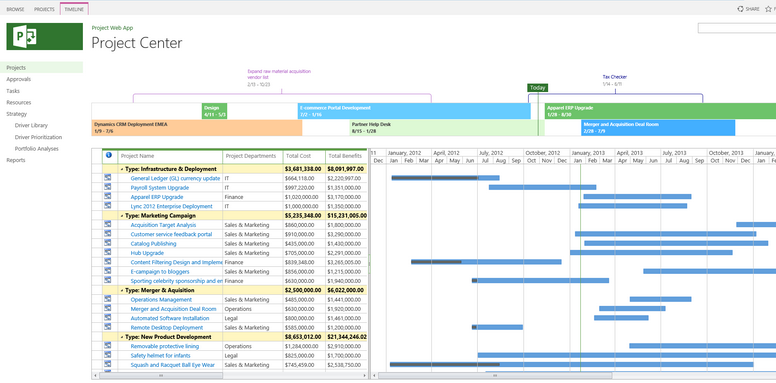This screenshot has height=383, width=776.
Task: Click the info icon column header
Action: 109,155
